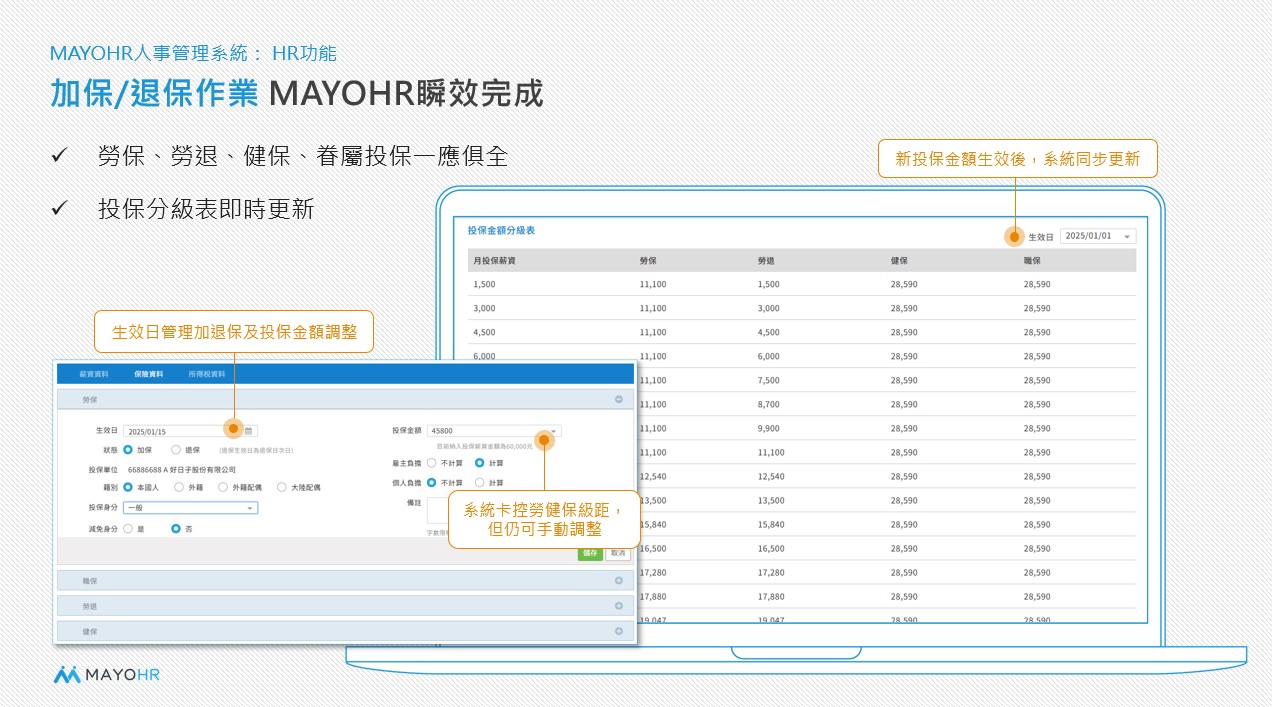Screen dimensions: 1272x707
Task: Choose 外籍 as the nationality
Action: pyautogui.click(x=179, y=487)
